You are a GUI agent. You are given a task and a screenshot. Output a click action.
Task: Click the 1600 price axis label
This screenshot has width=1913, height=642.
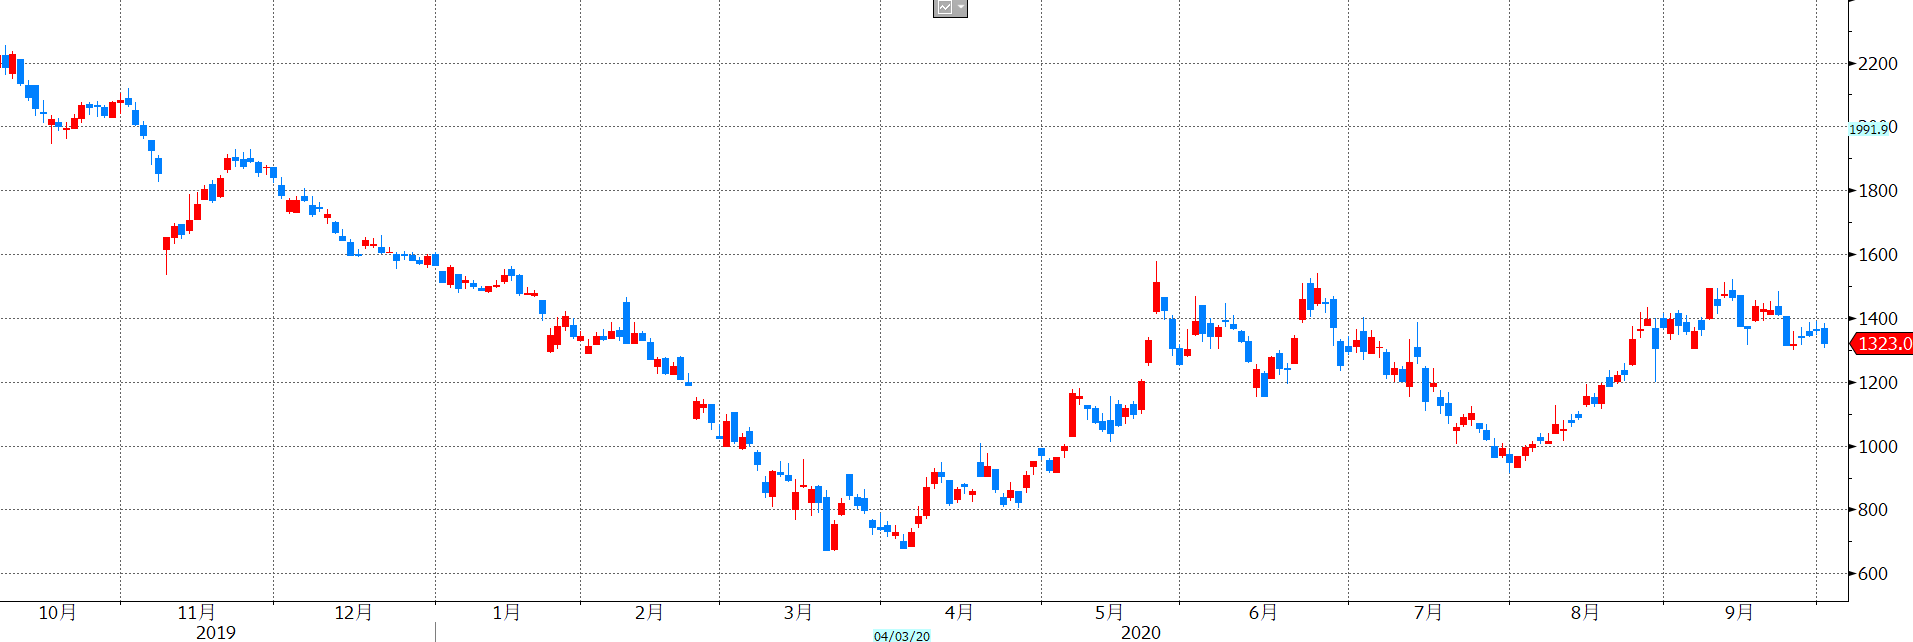[1877, 255]
